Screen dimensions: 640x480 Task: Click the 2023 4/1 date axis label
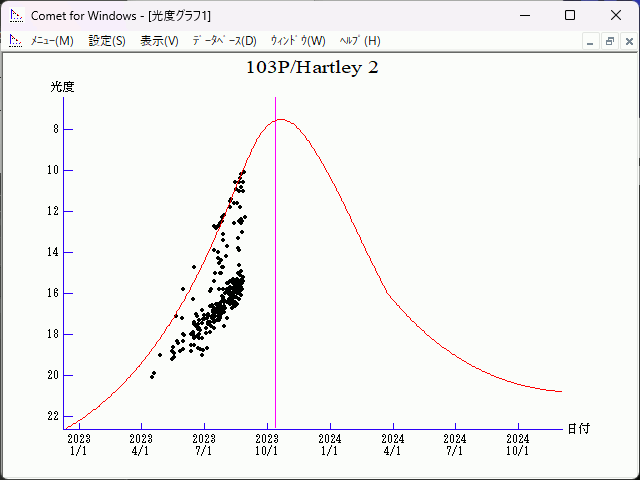click(141, 445)
